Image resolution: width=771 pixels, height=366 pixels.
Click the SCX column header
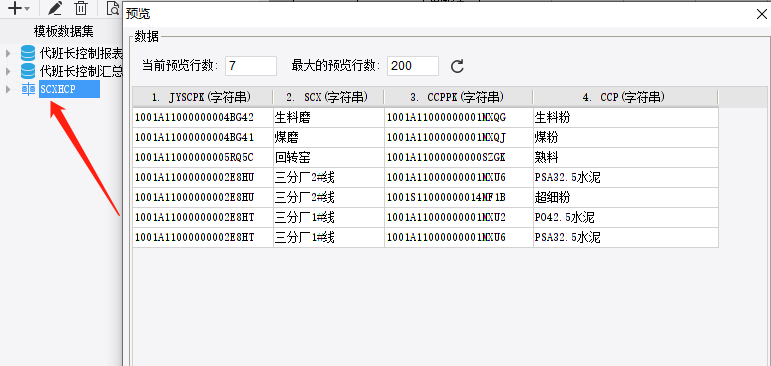click(328, 97)
